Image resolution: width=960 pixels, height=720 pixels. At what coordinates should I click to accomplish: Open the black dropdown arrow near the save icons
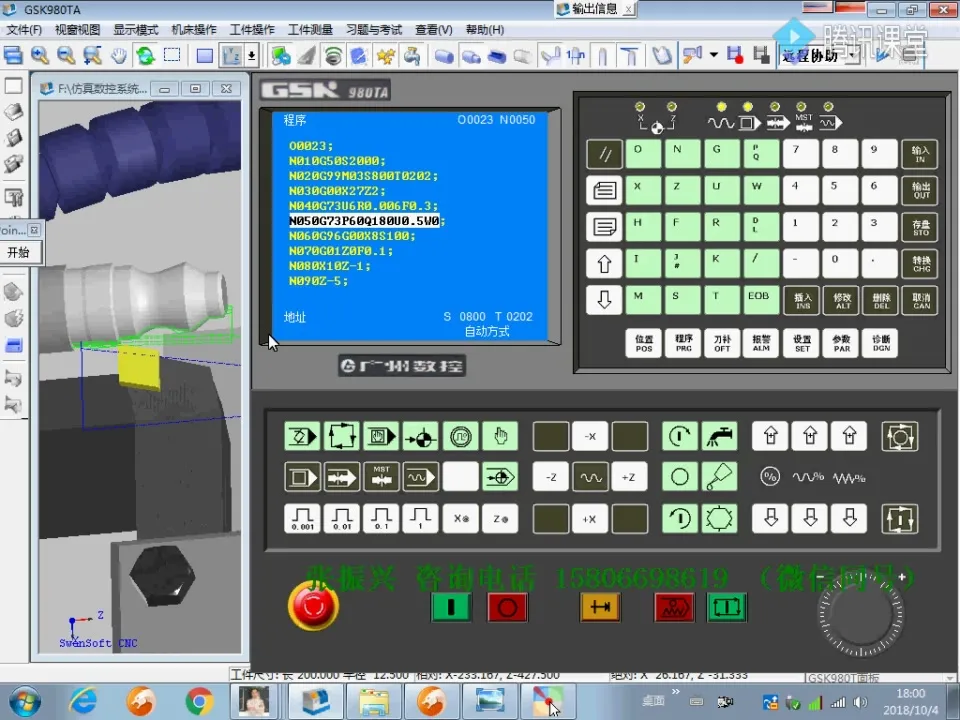(x=714, y=55)
